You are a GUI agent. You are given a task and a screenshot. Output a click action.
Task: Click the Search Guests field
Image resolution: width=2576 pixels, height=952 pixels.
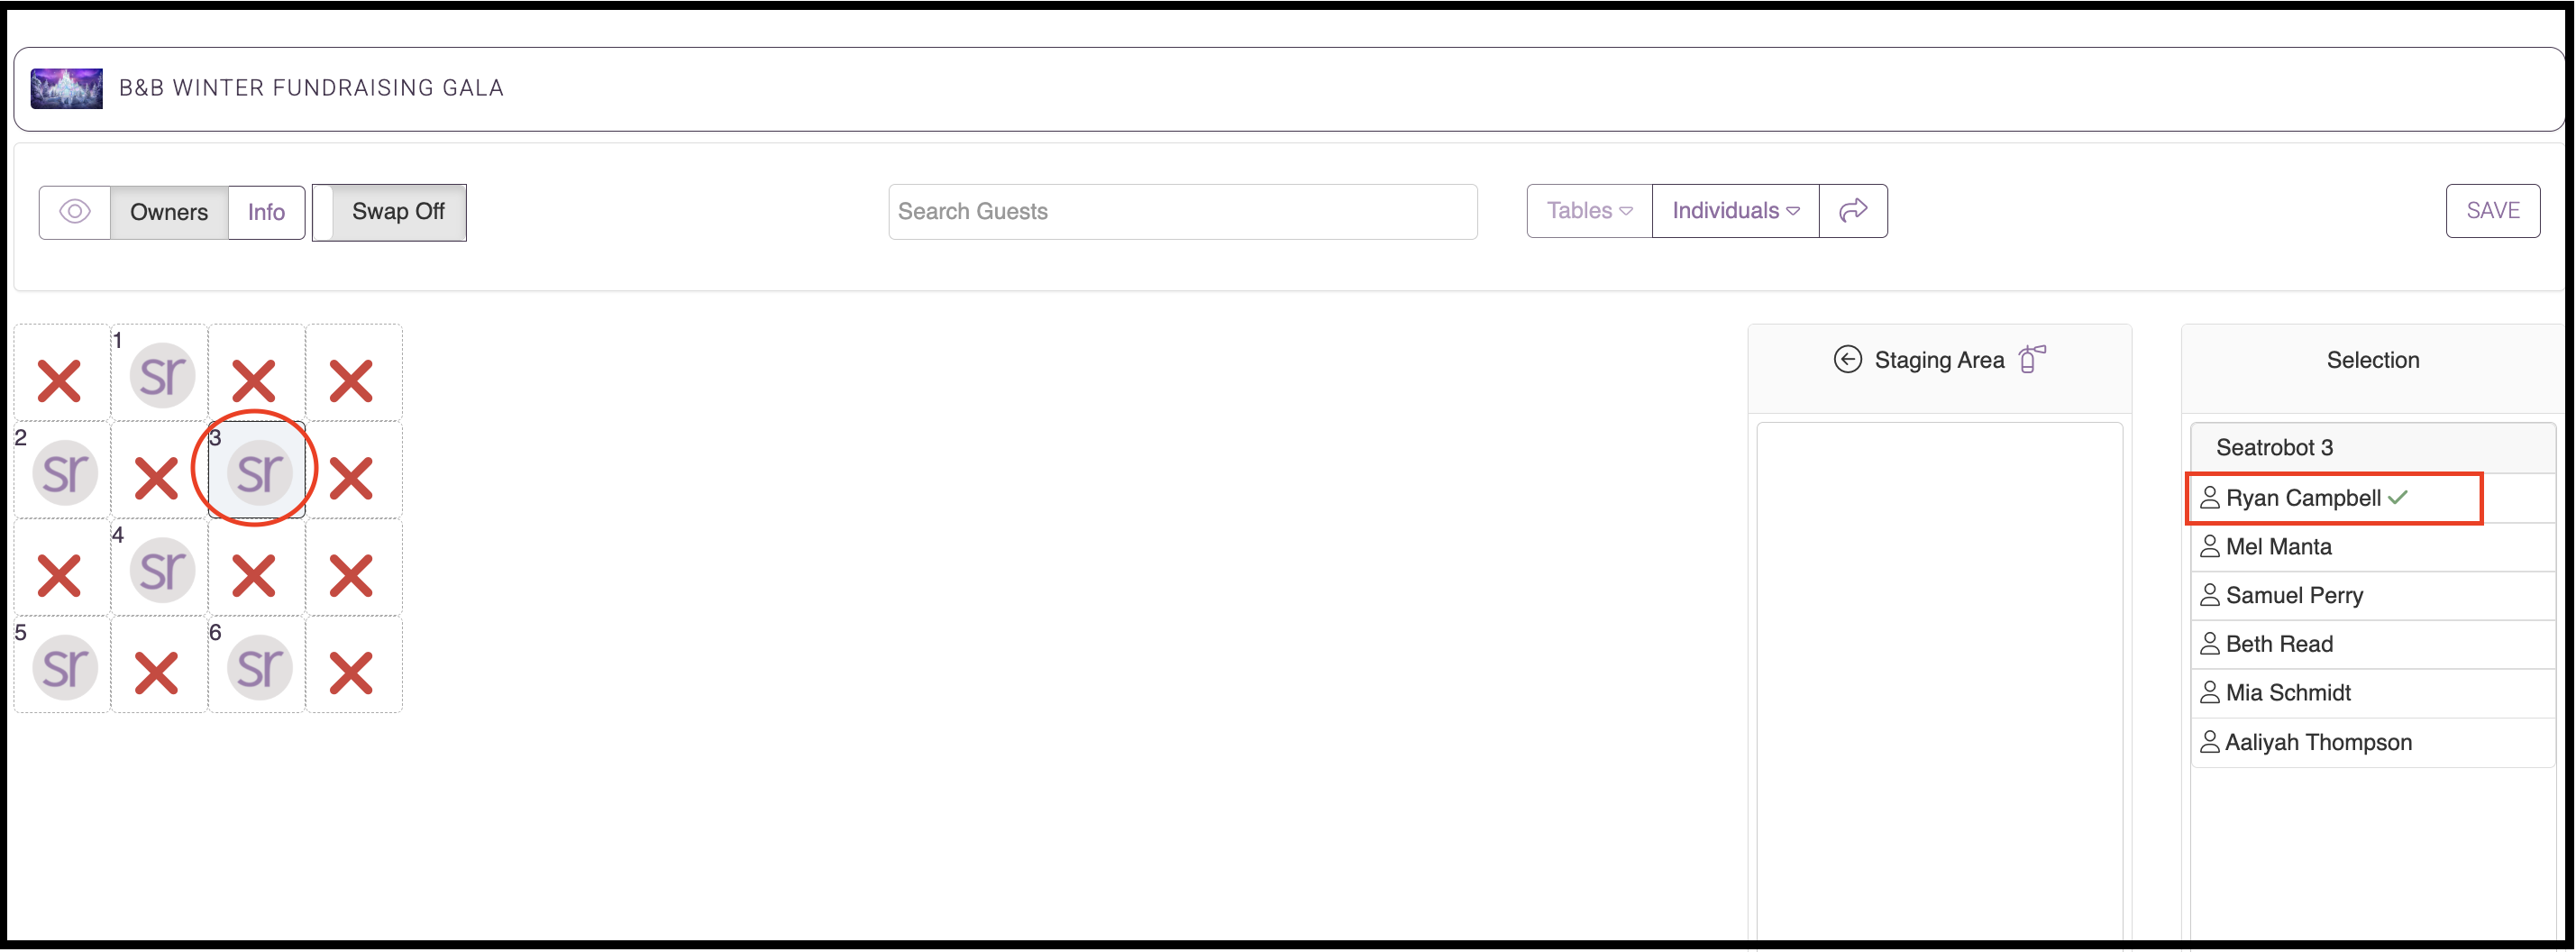(1182, 211)
